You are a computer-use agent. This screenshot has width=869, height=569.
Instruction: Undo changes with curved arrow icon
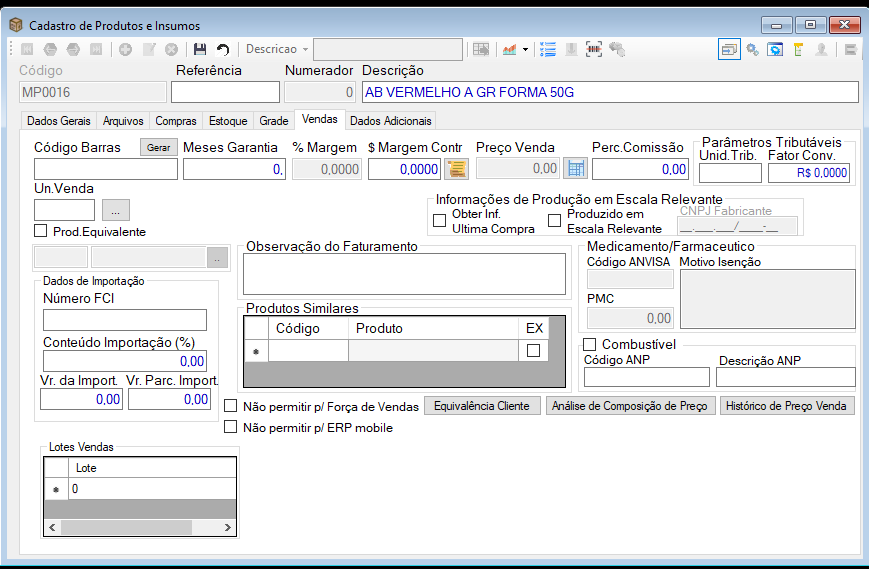pyautogui.click(x=223, y=49)
